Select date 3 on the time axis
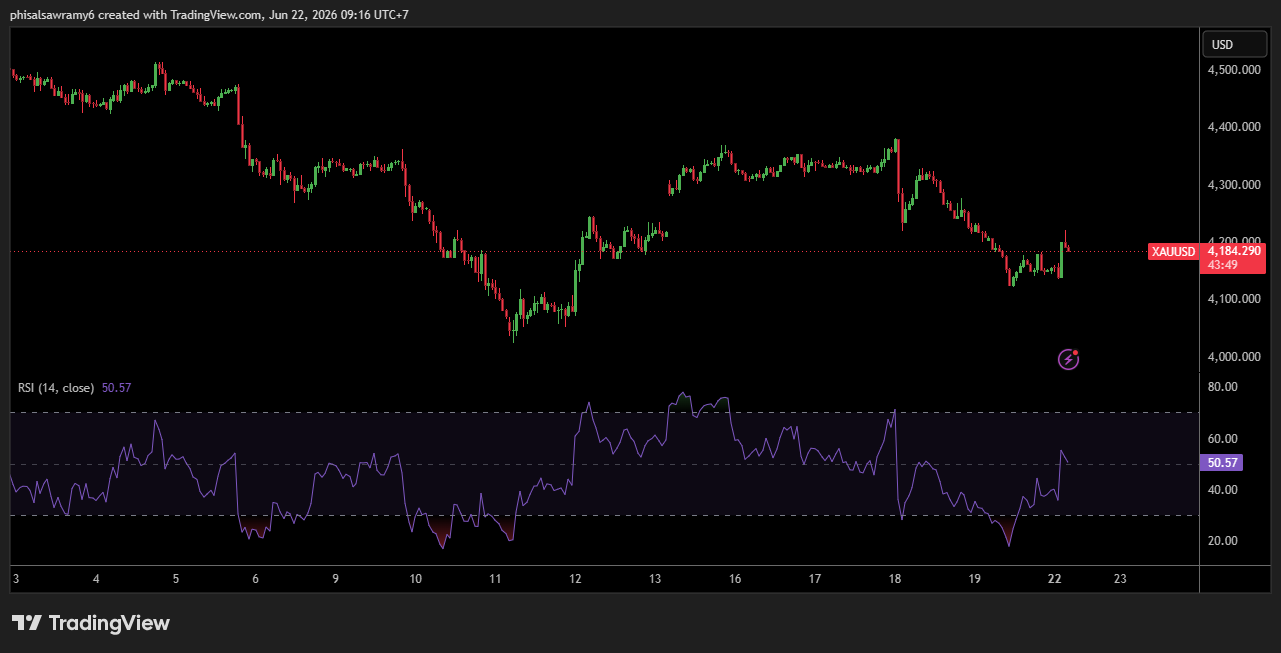Viewport: 1281px width, 653px height. tap(15, 579)
